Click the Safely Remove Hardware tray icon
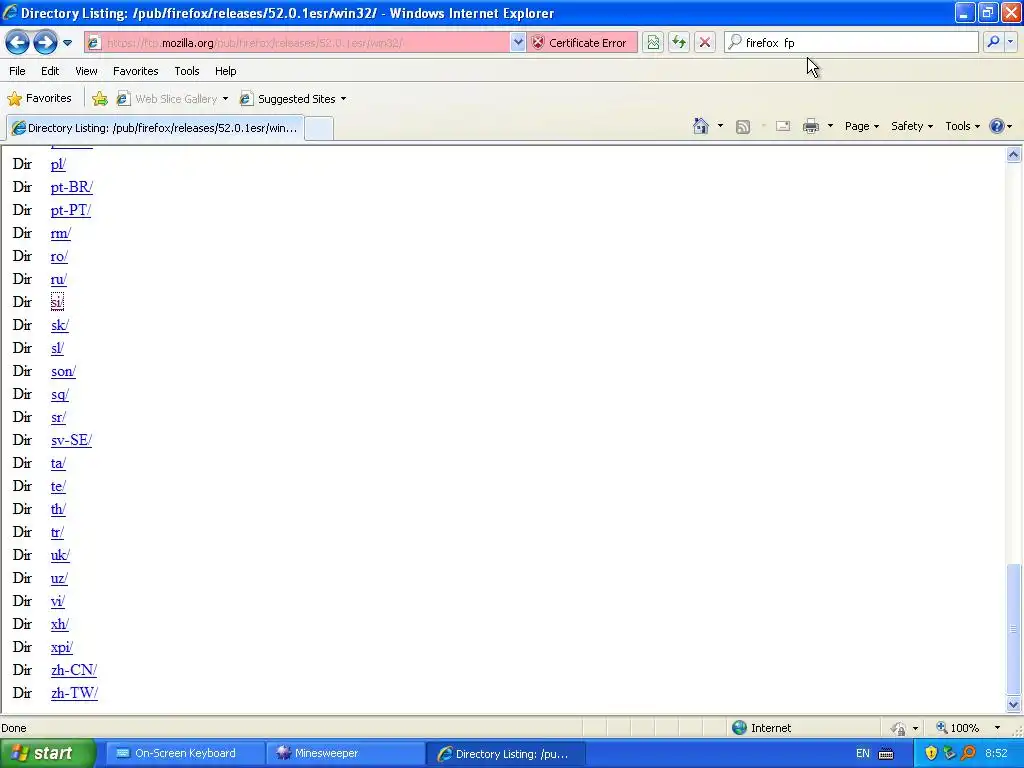Image resolution: width=1024 pixels, height=768 pixels. click(x=950, y=754)
